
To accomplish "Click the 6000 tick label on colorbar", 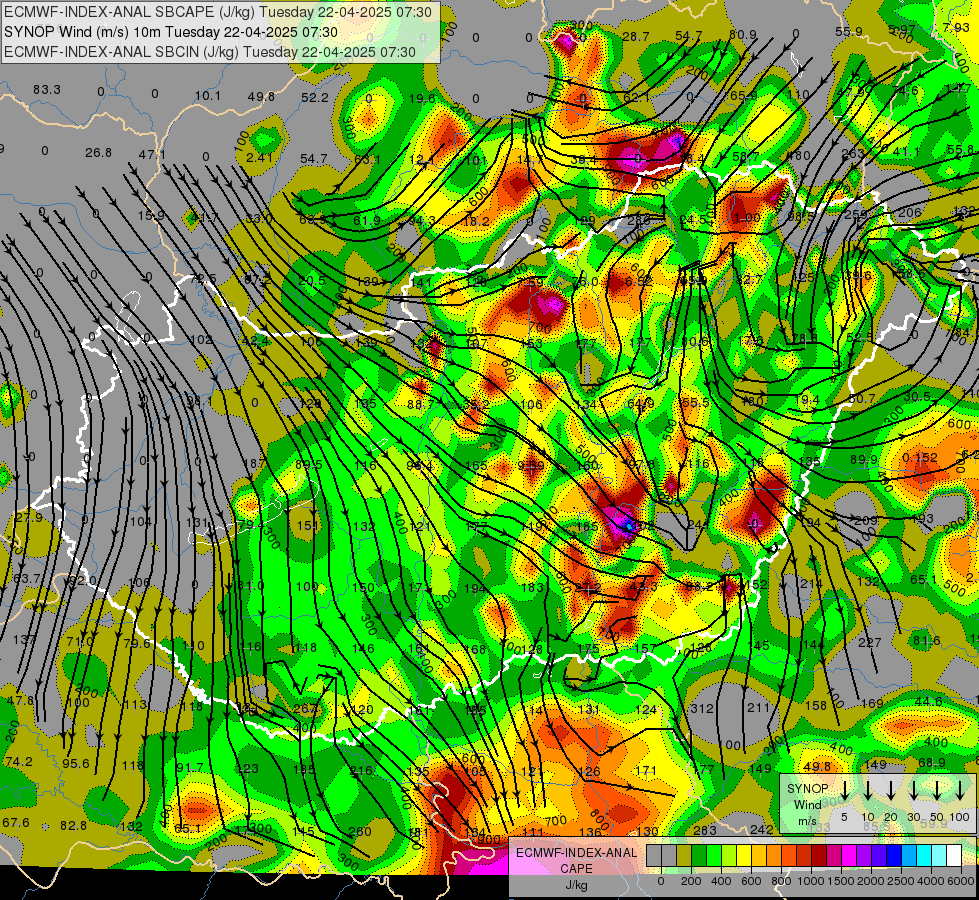I will pos(961,881).
